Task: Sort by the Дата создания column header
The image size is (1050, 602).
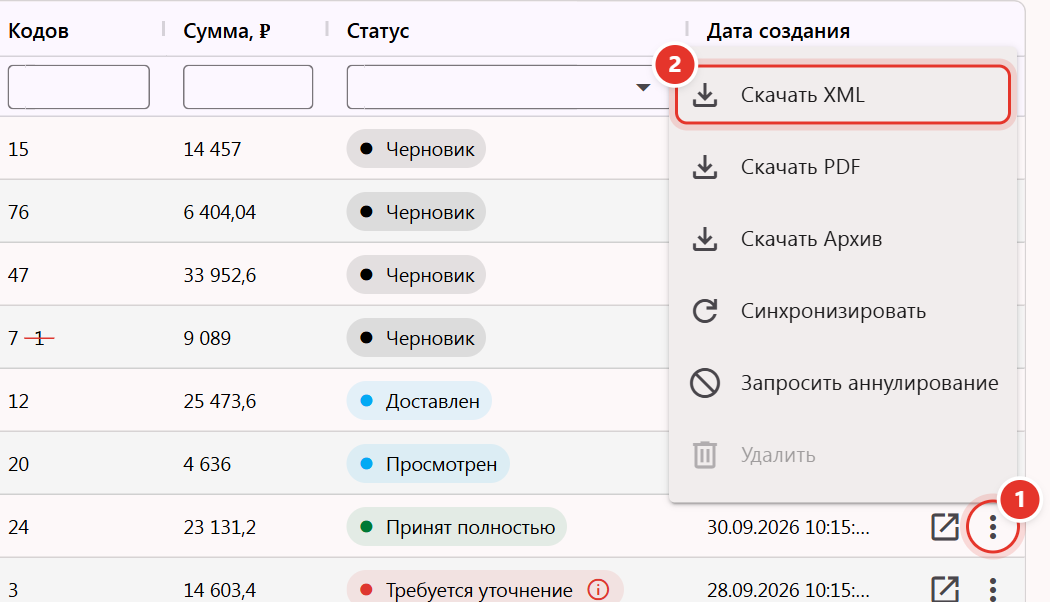Action: [778, 31]
